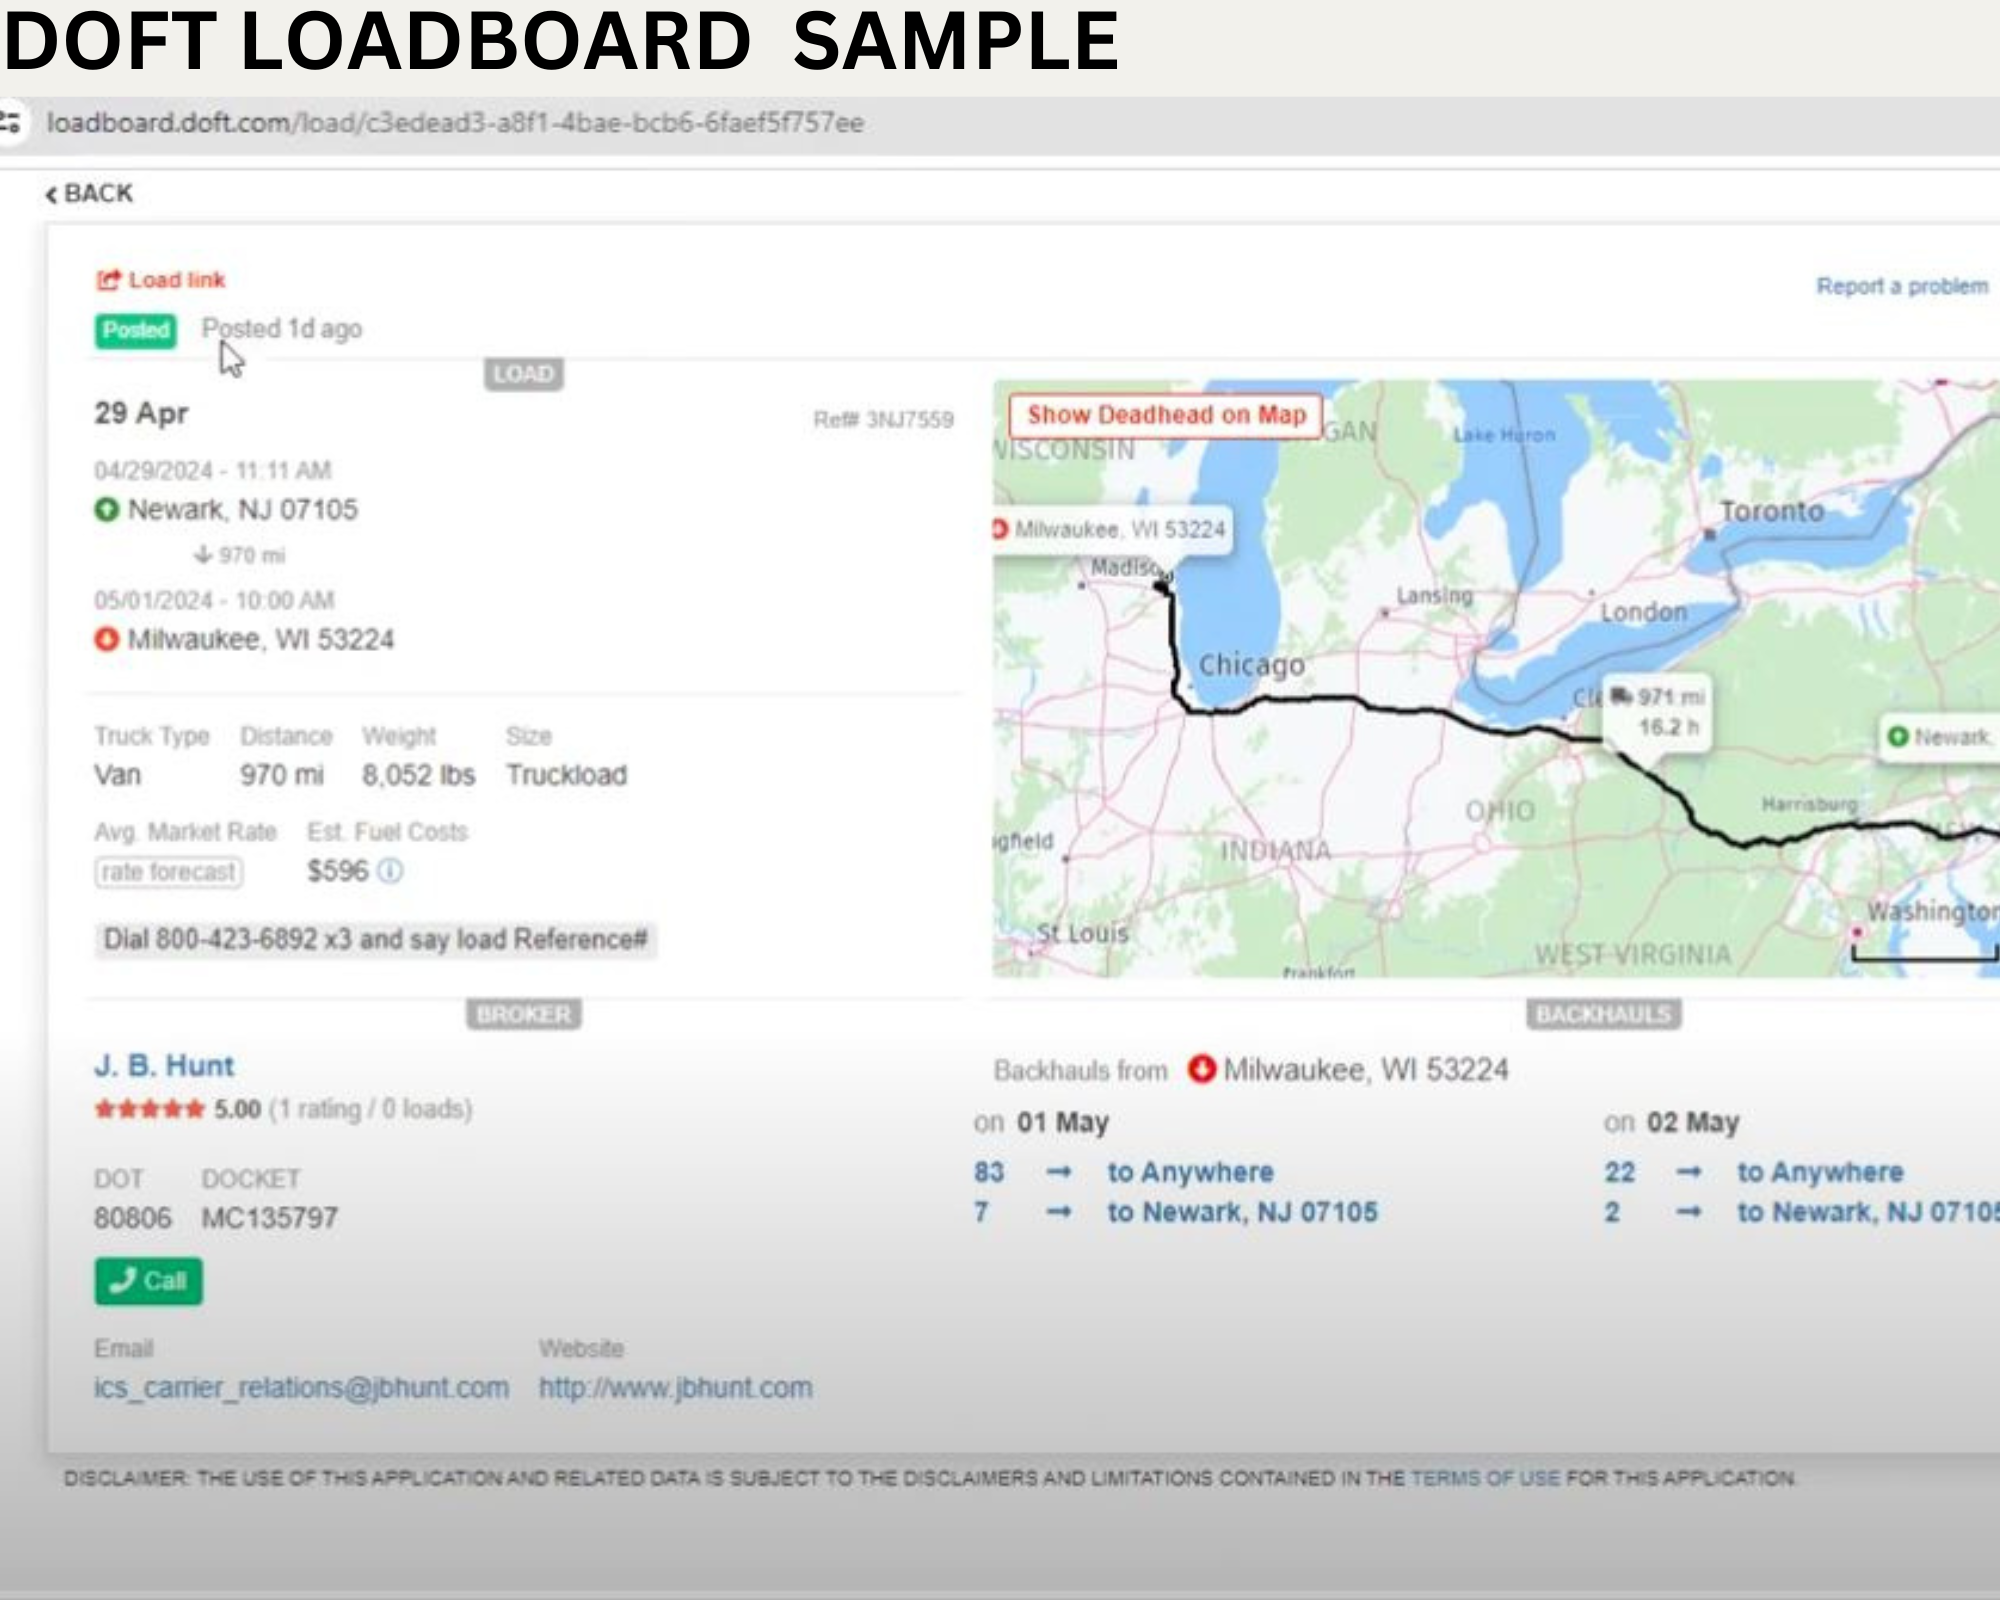Click the Load link share icon

tap(108, 280)
